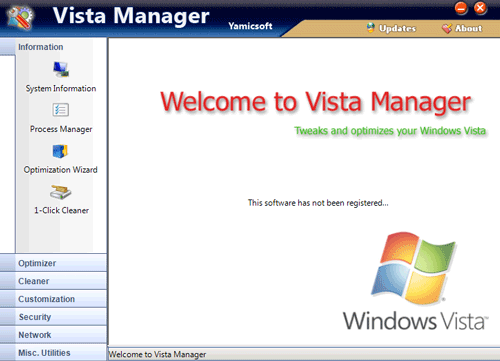Expand the Optimizer section

point(53,263)
